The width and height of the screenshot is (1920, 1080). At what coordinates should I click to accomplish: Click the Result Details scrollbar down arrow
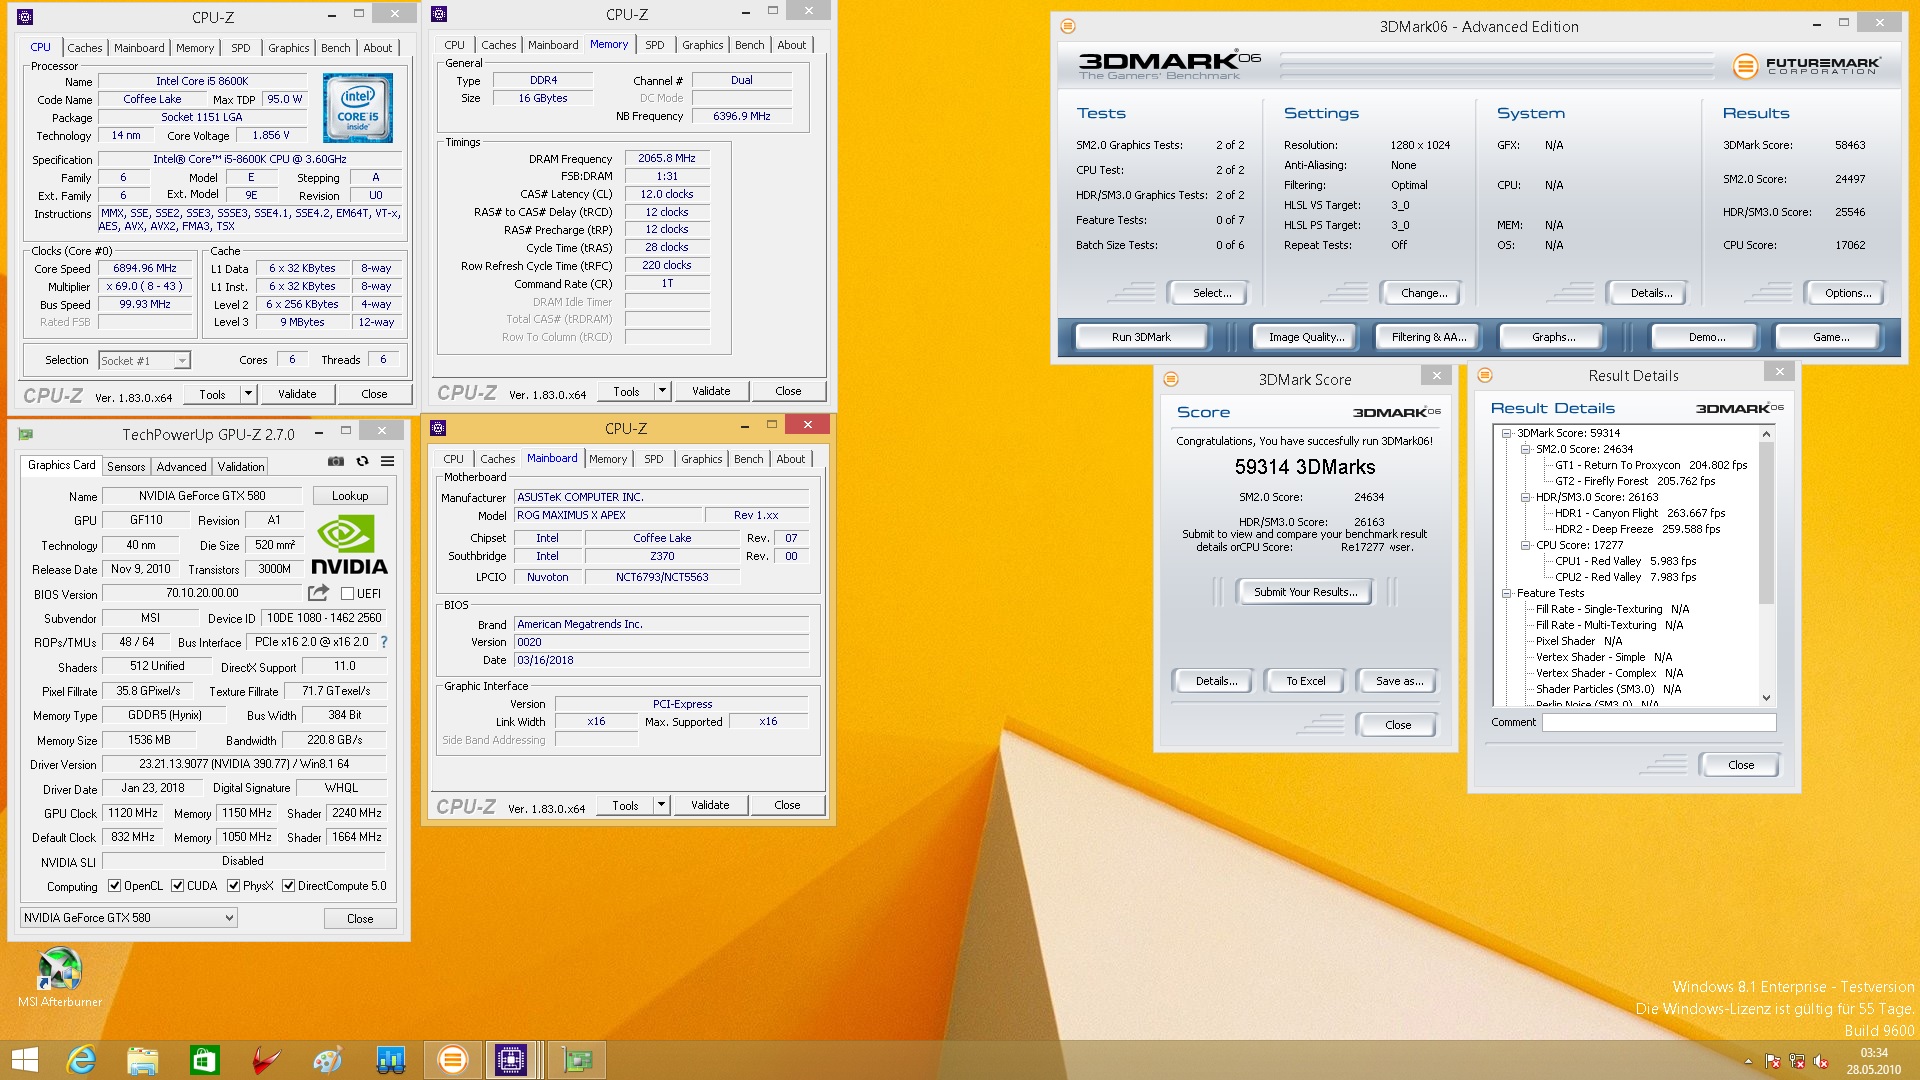(1766, 698)
